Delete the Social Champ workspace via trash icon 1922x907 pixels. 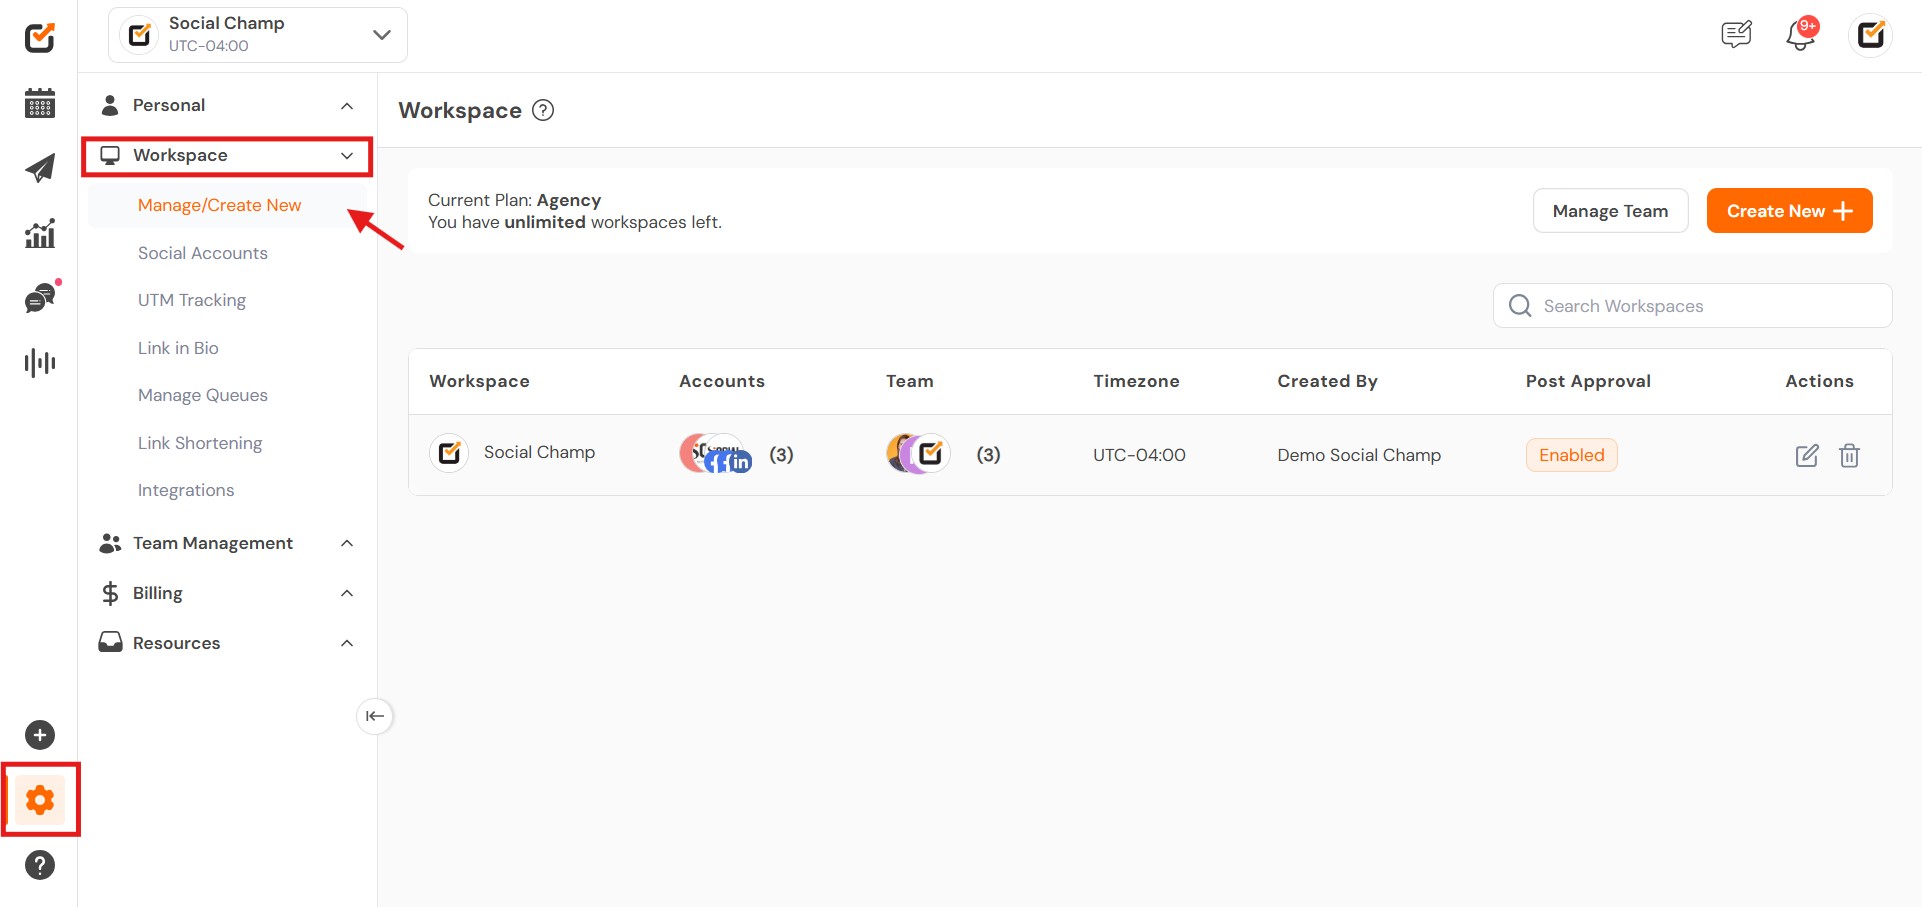tap(1849, 456)
